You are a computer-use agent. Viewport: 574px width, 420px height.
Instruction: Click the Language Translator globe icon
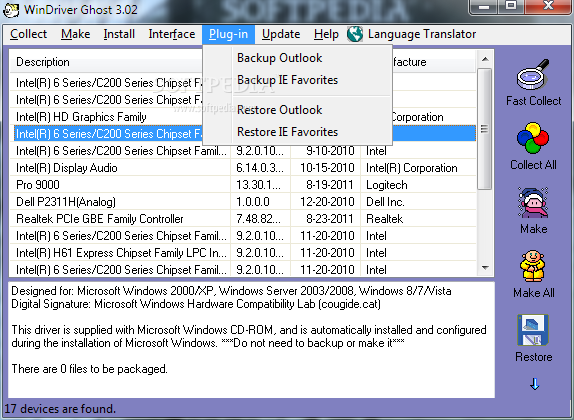click(x=355, y=34)
